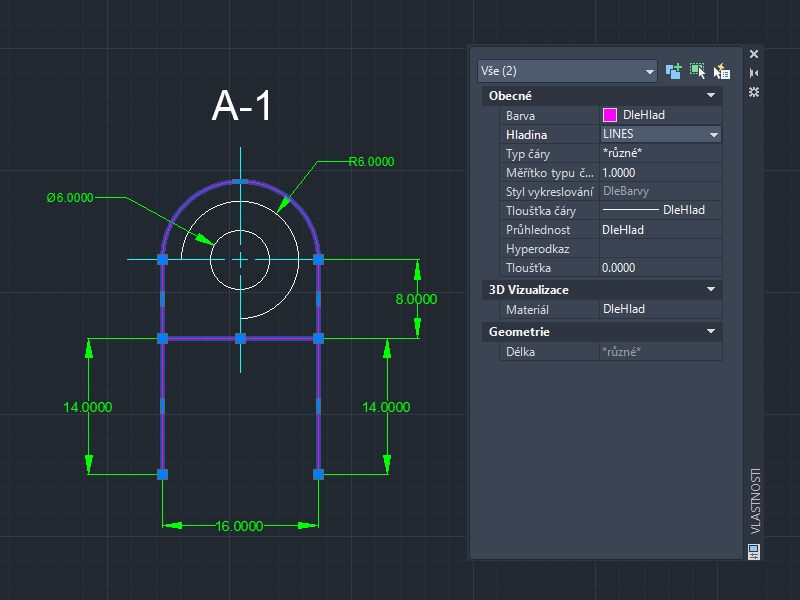Click the Měřítko typu čáry value 1.0000

pyautogui.click(x=660, y=172)
